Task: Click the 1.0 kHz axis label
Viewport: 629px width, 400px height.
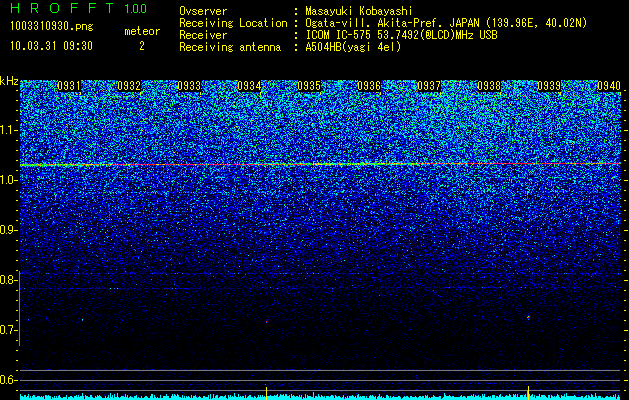Action: (8, 180)
